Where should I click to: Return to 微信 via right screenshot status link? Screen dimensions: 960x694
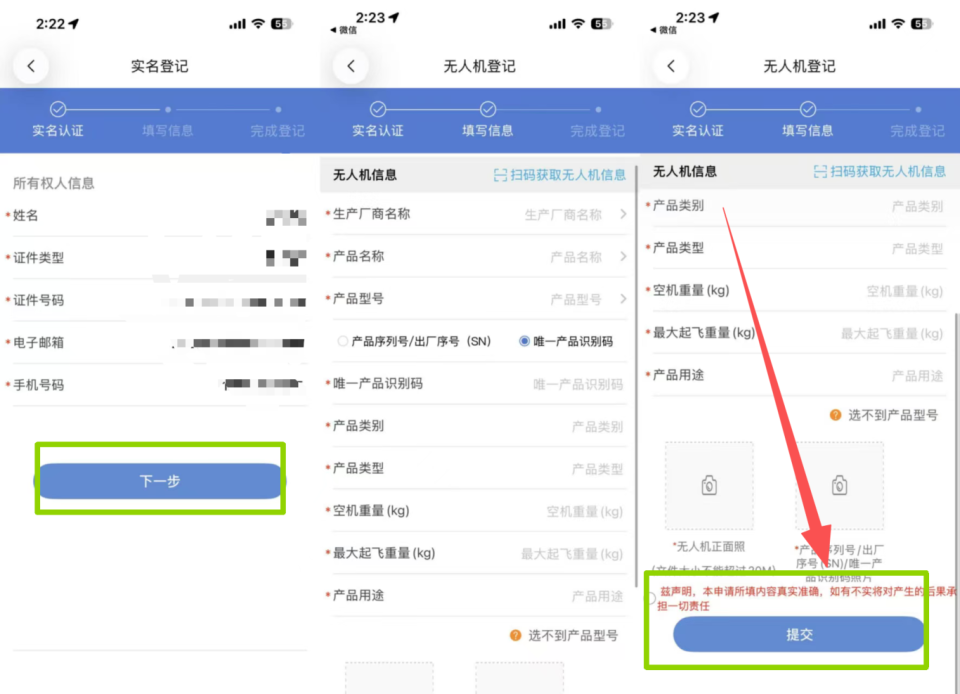664,30
